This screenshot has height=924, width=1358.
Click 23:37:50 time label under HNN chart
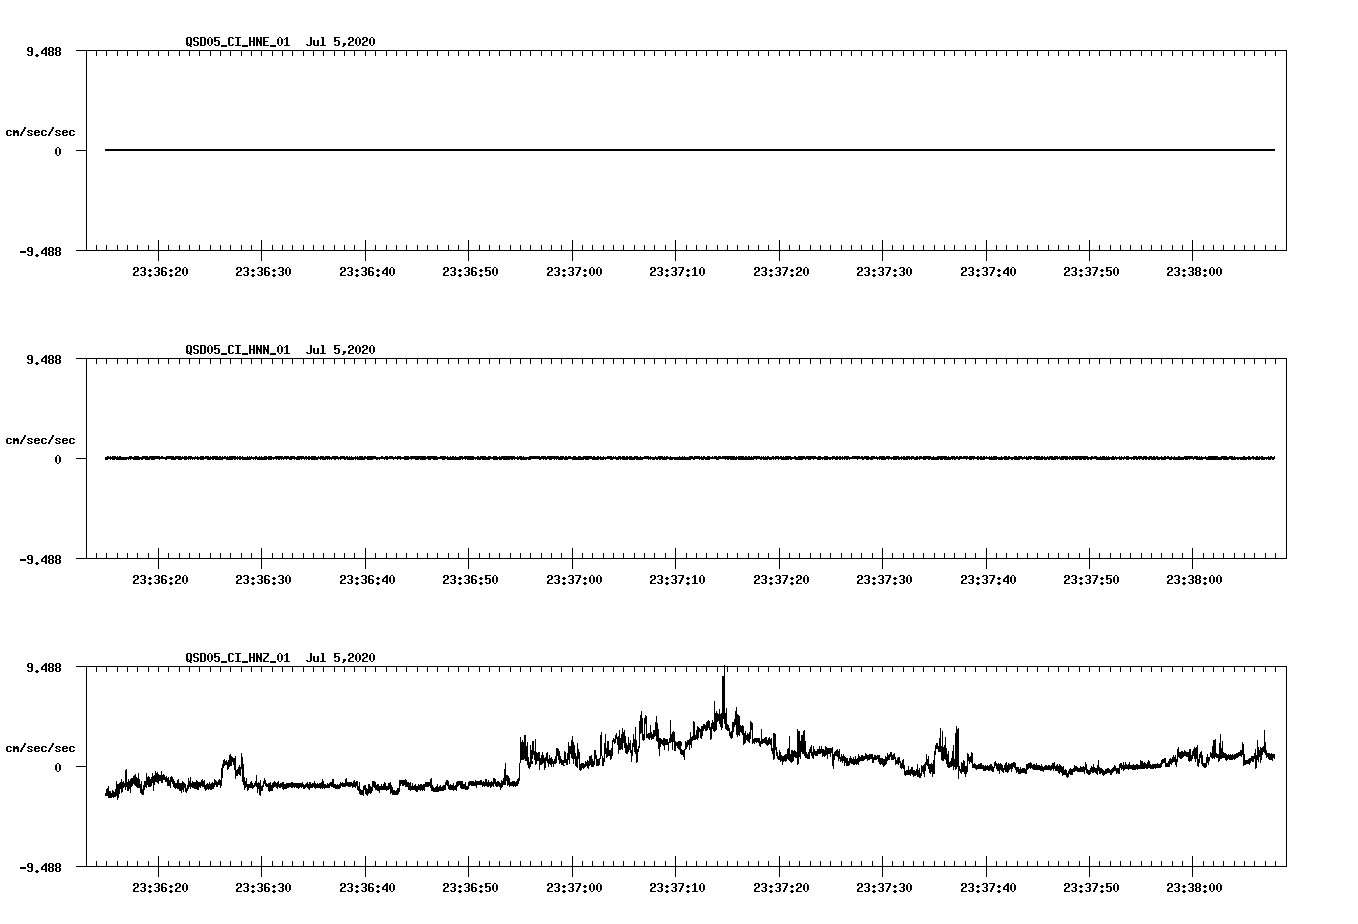pyautogui.click(x=1091, y=580)
